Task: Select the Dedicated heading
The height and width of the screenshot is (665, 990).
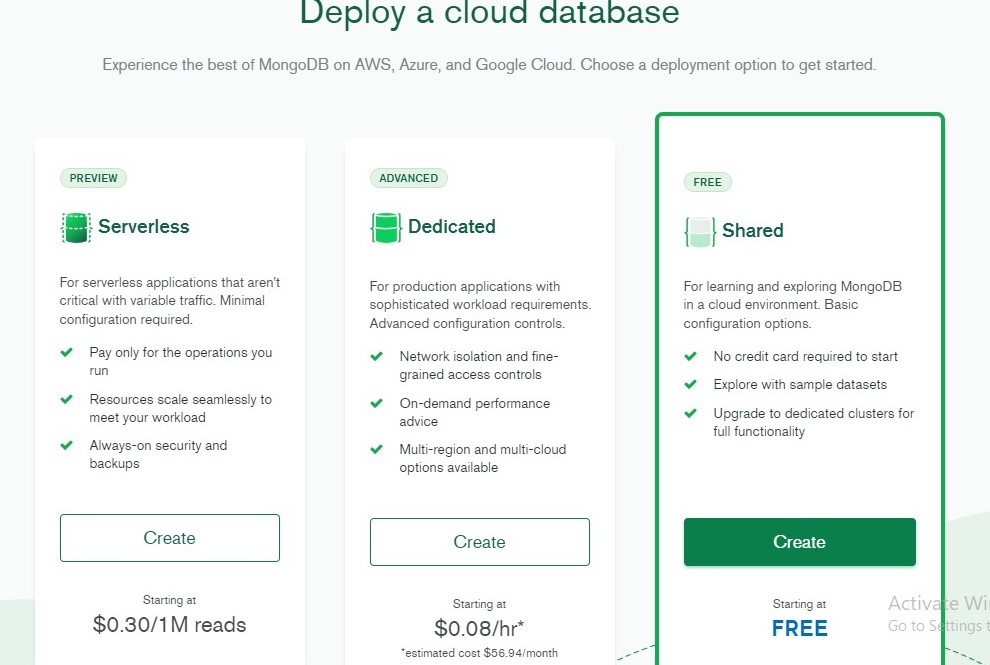Action: [451, 226]
